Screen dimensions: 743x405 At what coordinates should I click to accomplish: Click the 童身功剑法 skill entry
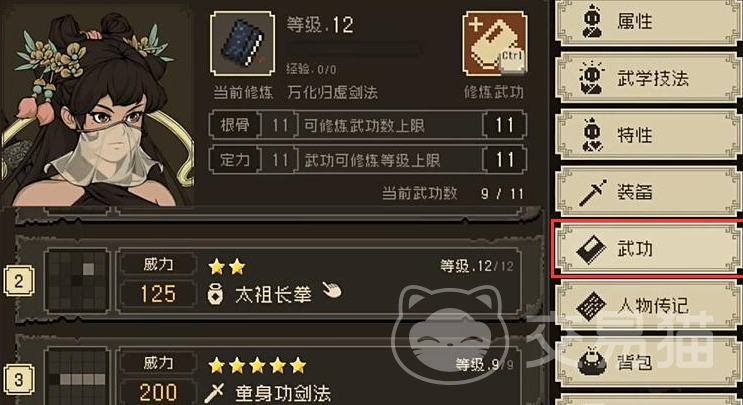coord(283,393)
